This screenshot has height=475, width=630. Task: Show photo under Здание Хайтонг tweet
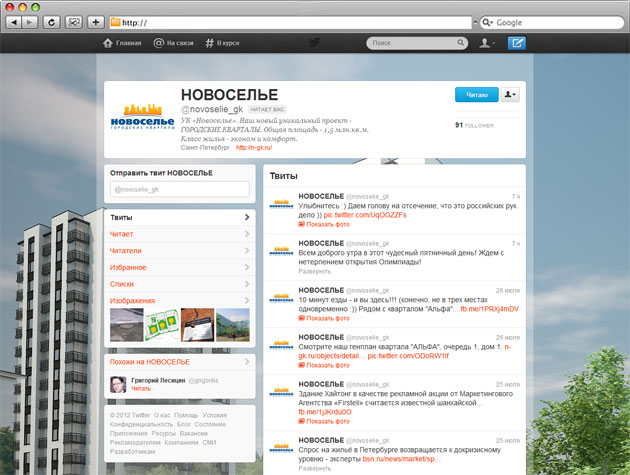[324, 422]
